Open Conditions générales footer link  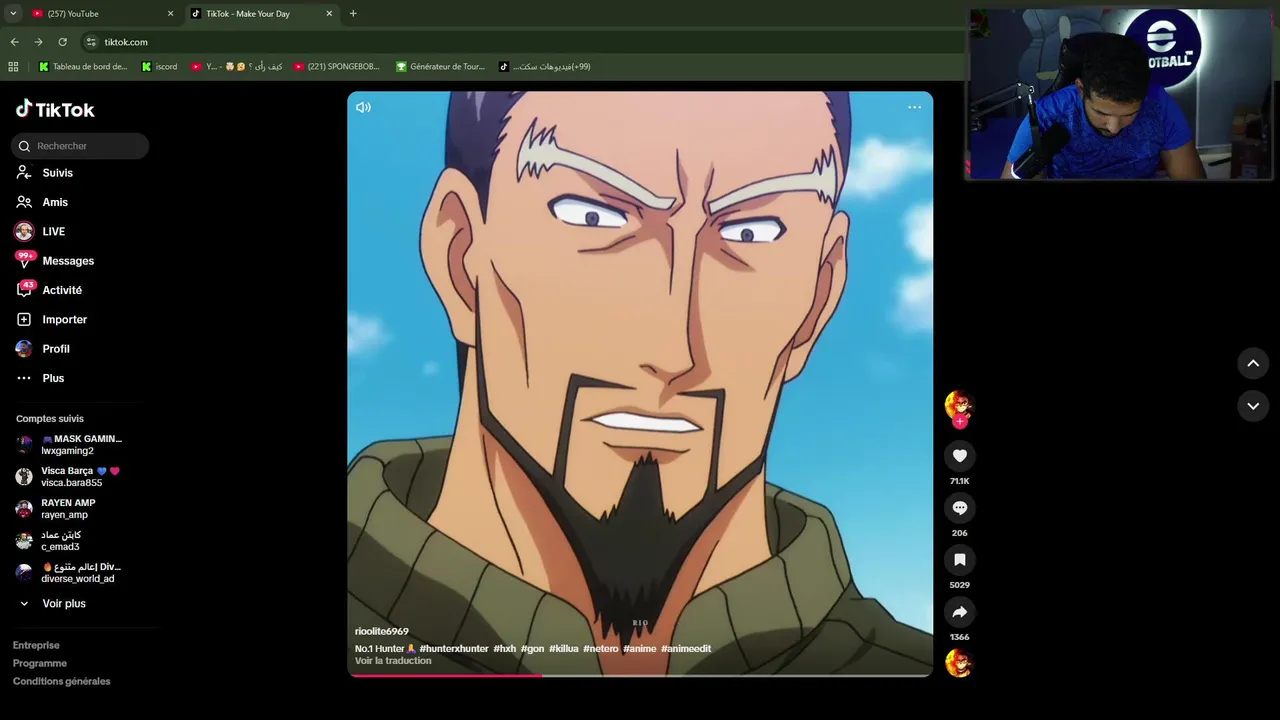pos(62,681)
